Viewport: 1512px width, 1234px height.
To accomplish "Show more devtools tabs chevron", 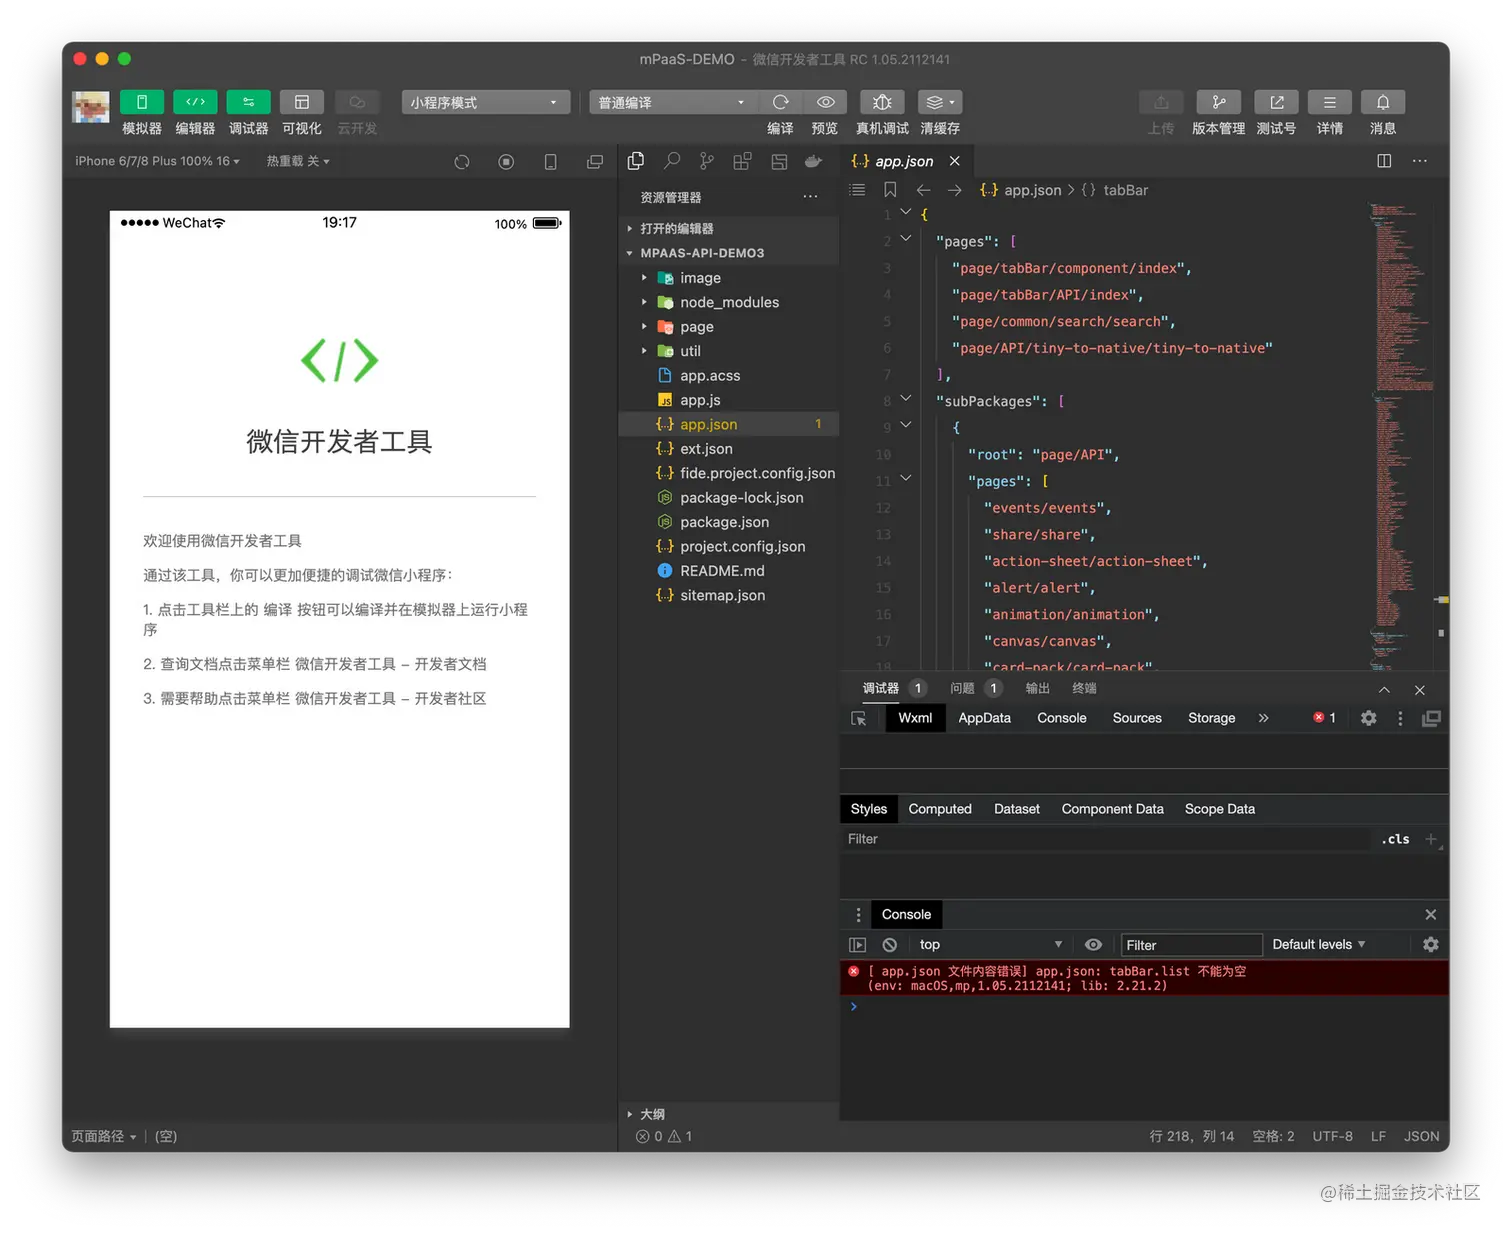I will tap(1263, 718).
